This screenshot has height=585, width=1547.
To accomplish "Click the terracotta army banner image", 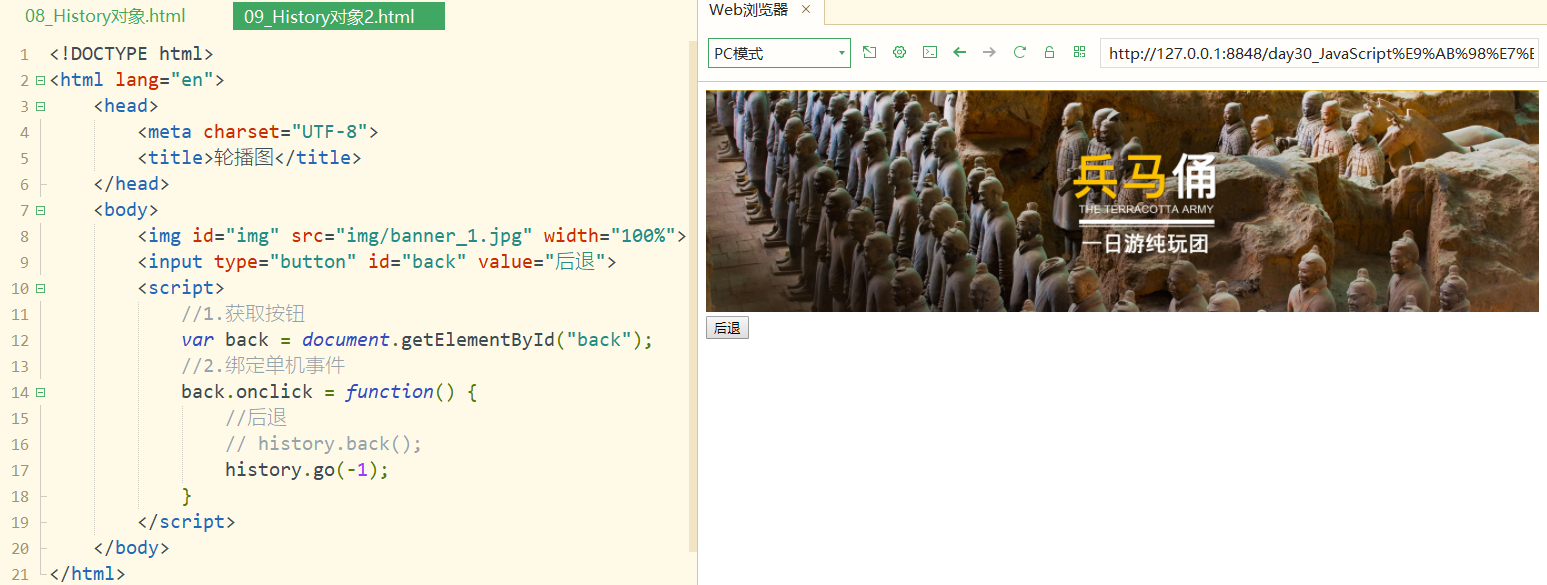I will pos(1122,201).
